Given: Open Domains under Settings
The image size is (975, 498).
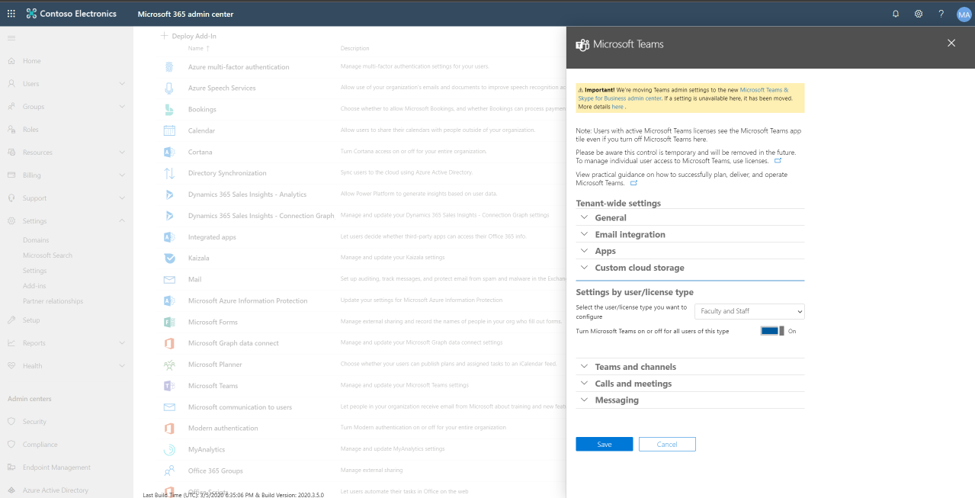Looking at the screenshot, I should pyautogui.click(x=36, y=240).
